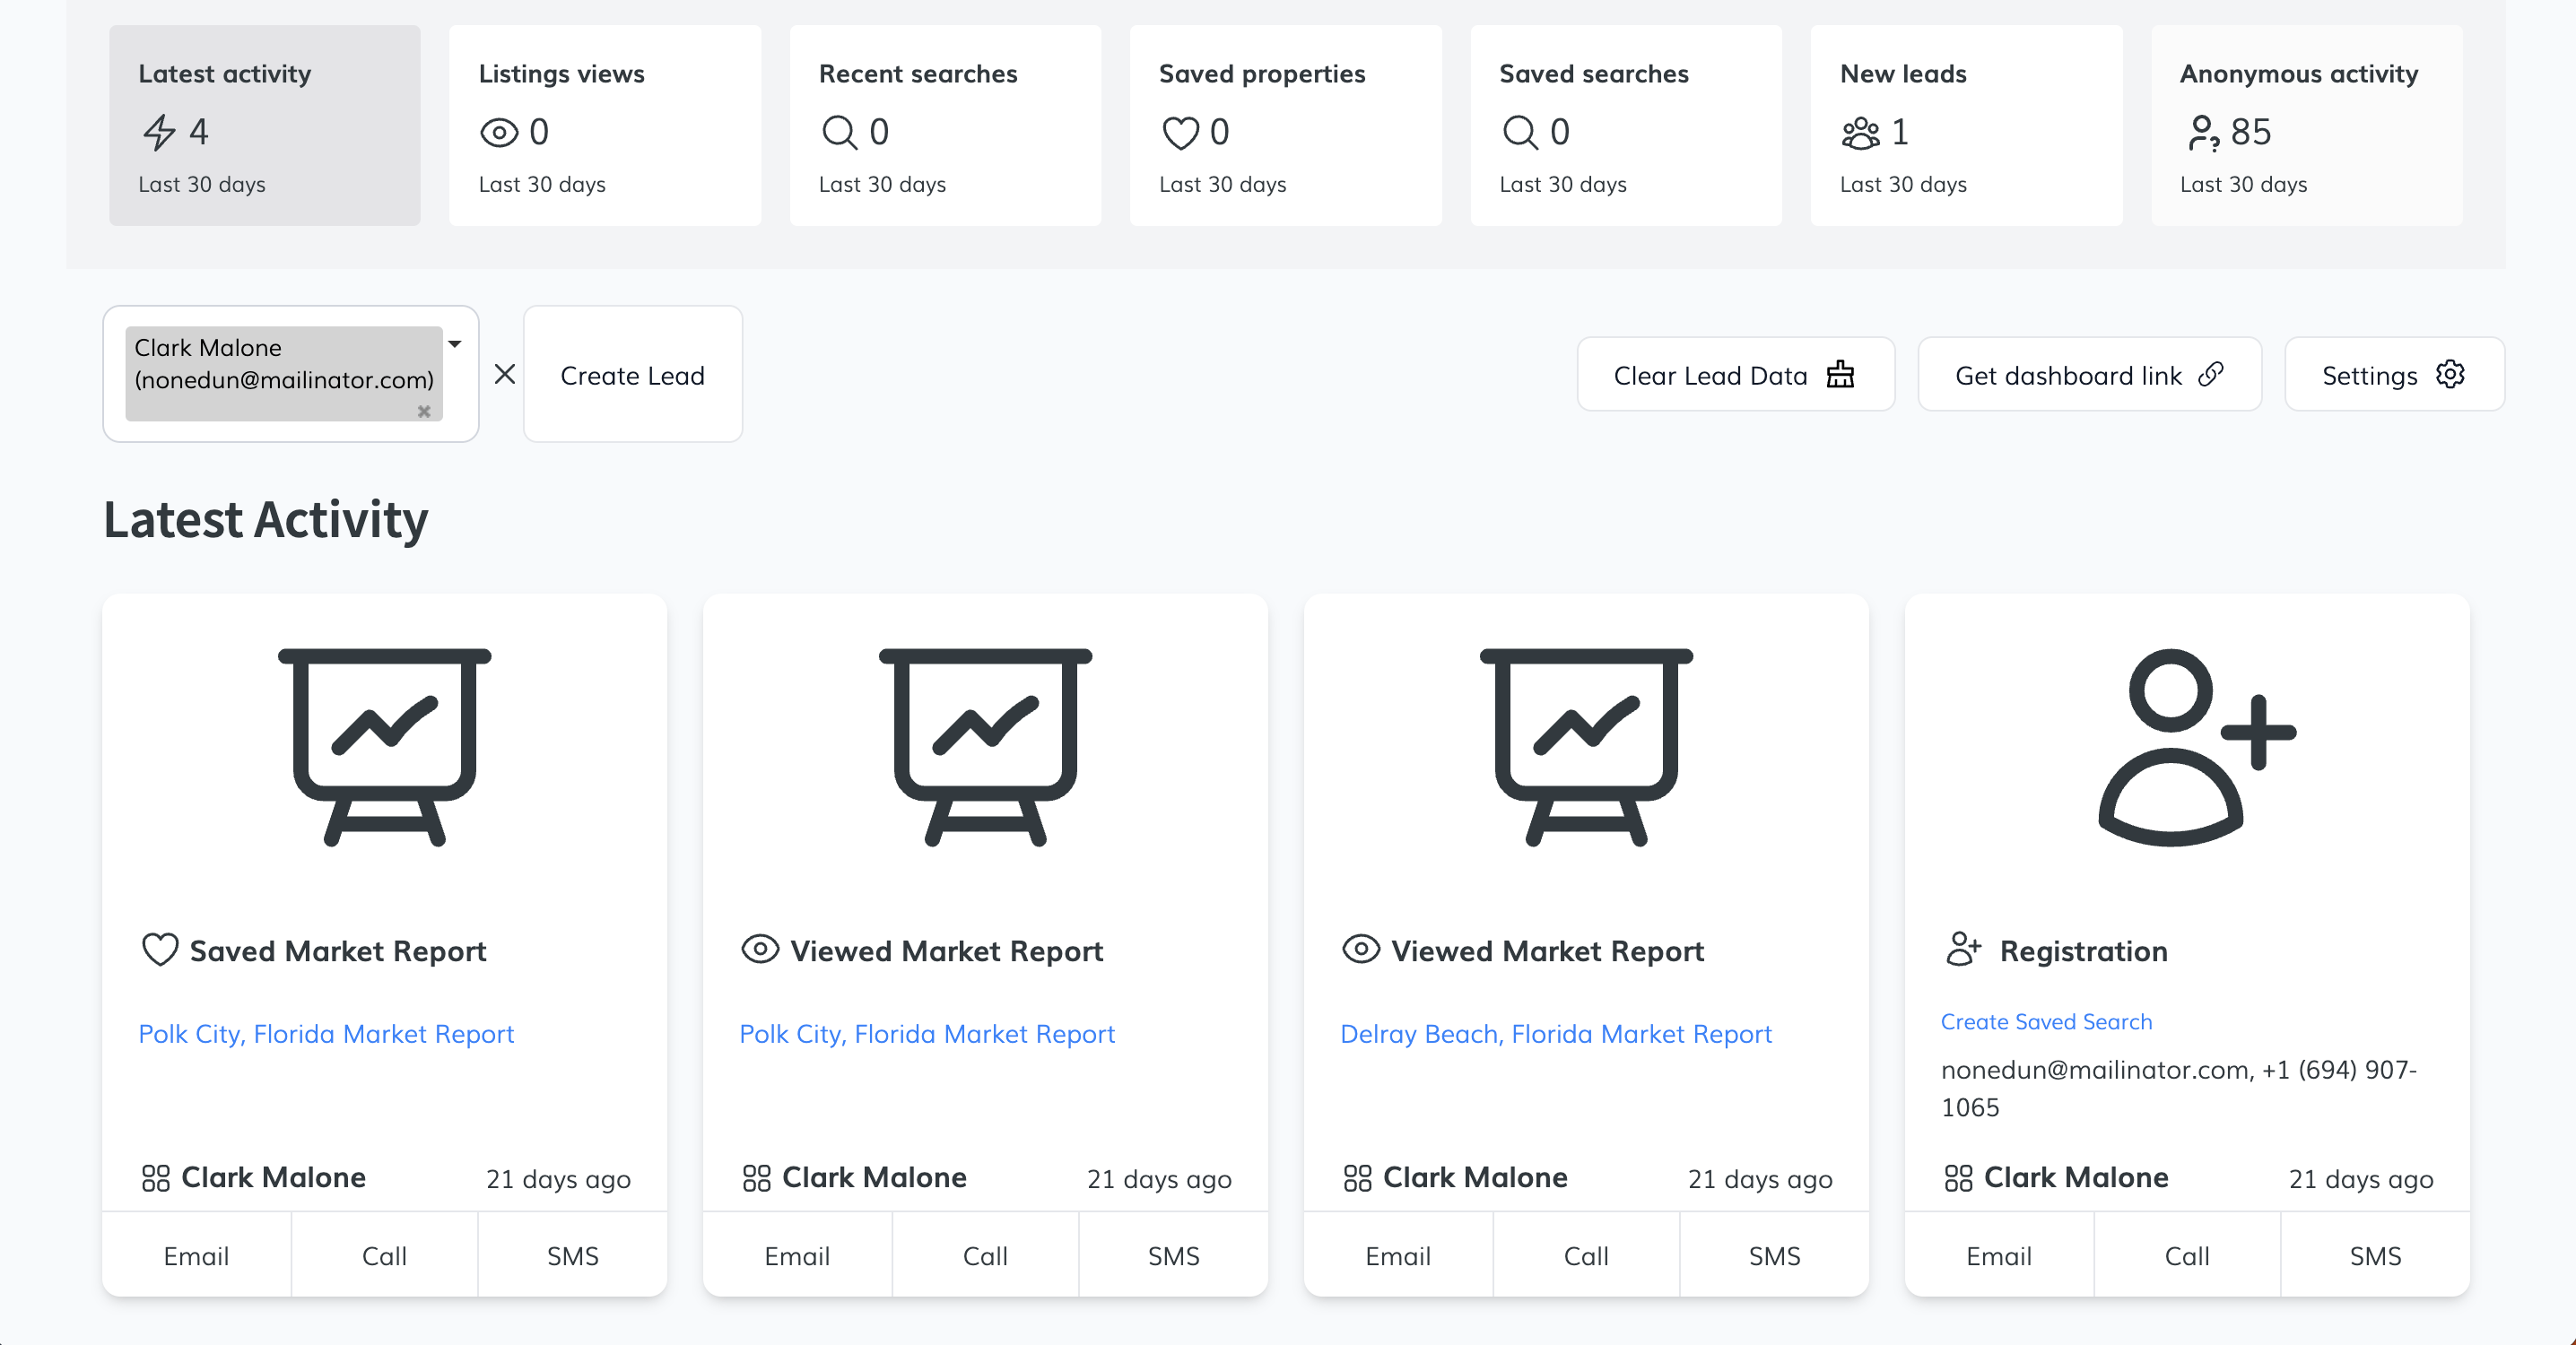The height and width of the screenshot is (1345, 2576).
Task: Click the lightning bolt Latest activity icon
Action: (159, 132)
